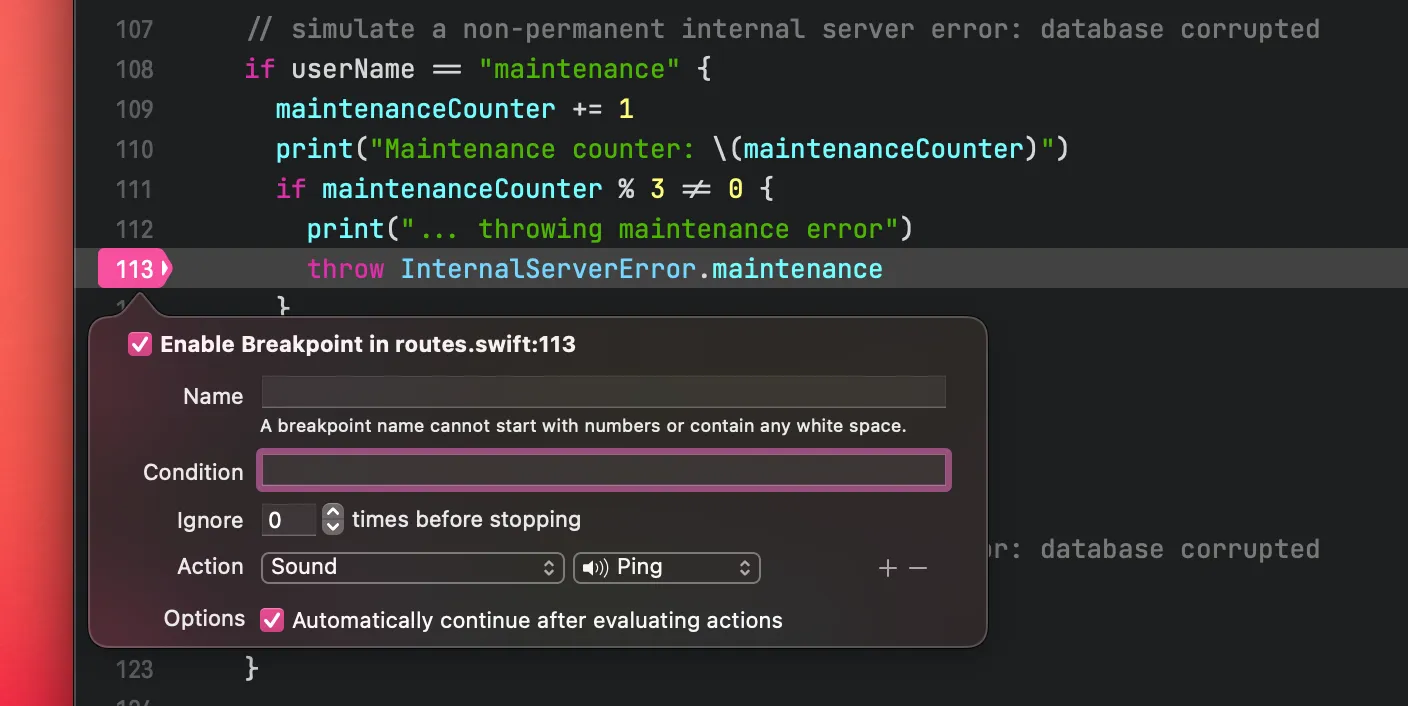Click the breakpoint marker on line 113
The height and width of the screenshot is (706, 1408).
click(x=134, y=269)
